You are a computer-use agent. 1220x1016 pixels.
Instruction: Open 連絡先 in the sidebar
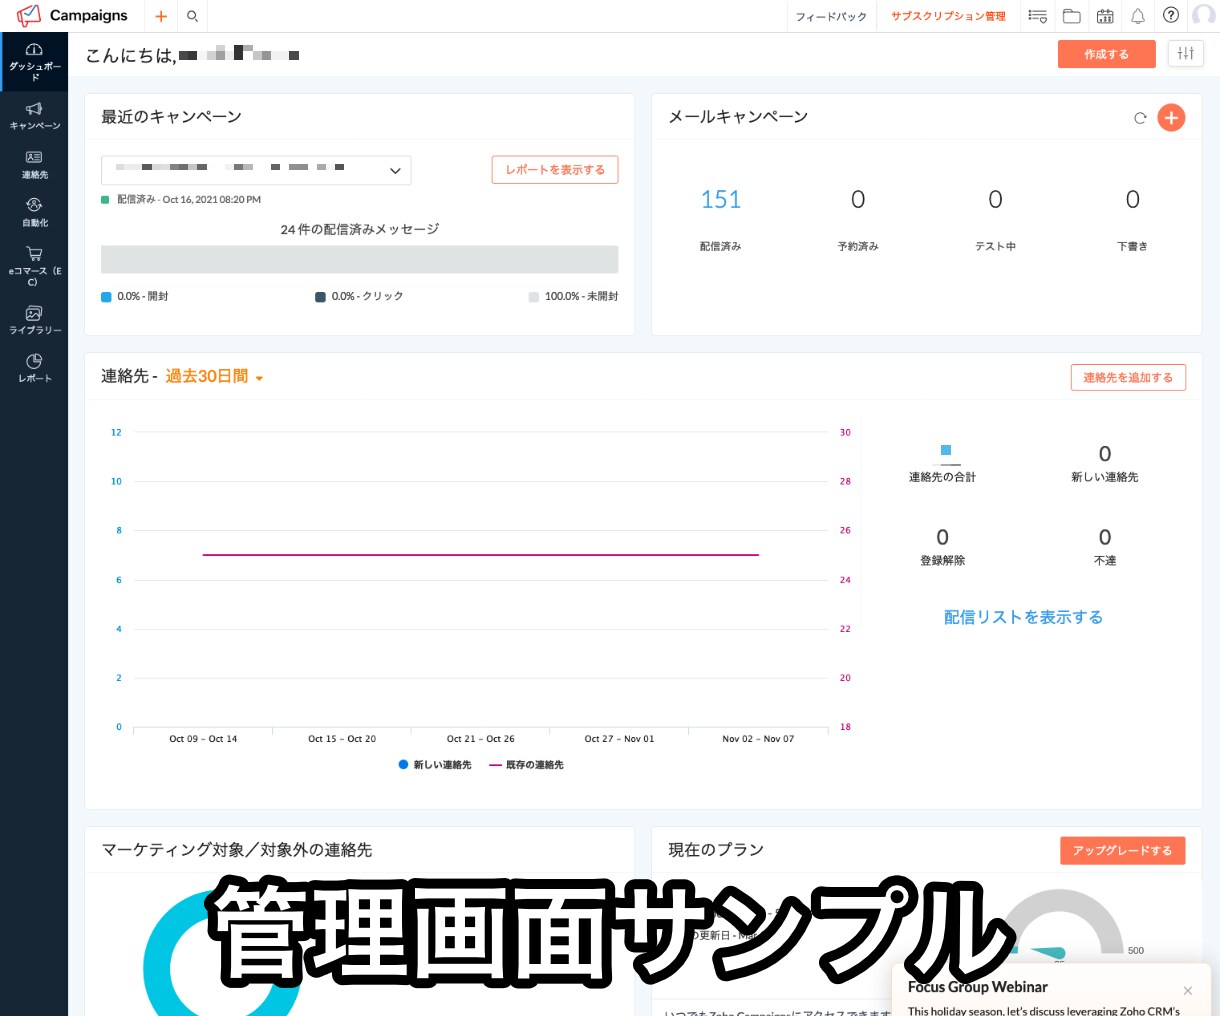coord(34,165)
